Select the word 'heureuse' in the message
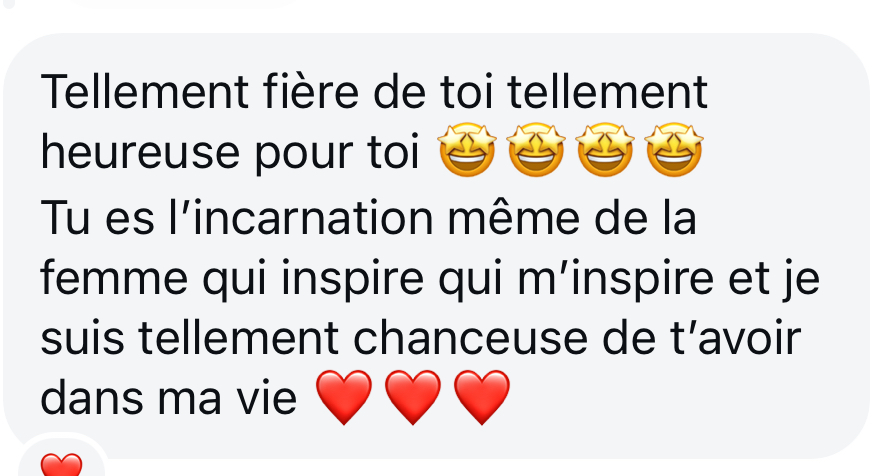This screenshot has height=476, width=882. click(x=141, y=154)
